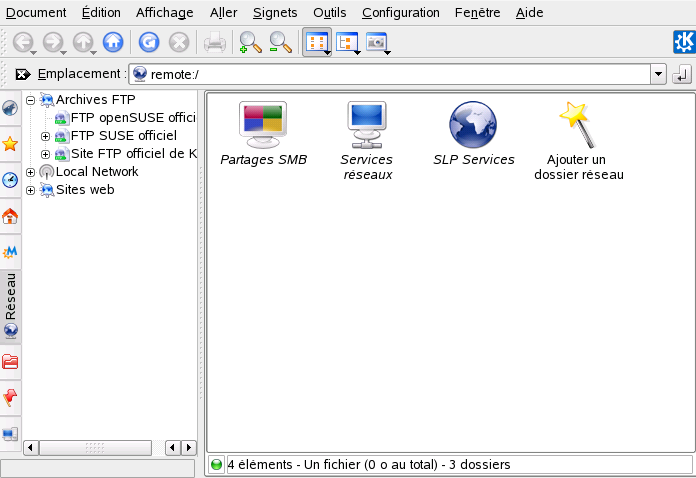This screenshot has width=696, height=478.
Task: Click the sidebar horizontal scrollbar thumb
Action: (x=95, y=447)
